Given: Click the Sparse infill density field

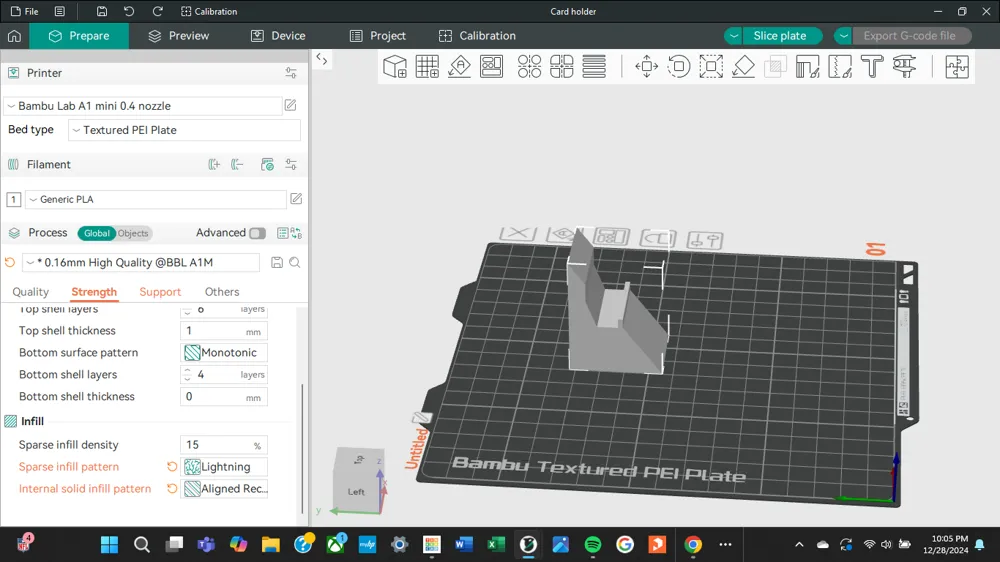Looking at the screenshot, I should tap(224, 445).
